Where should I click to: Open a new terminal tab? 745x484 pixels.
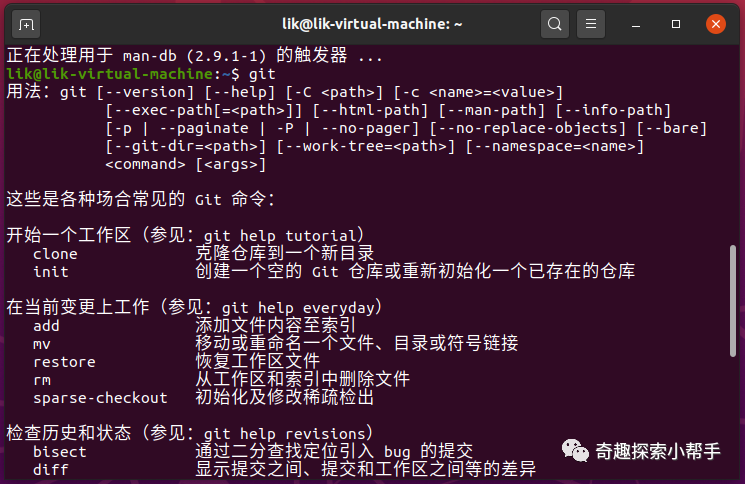27,23
